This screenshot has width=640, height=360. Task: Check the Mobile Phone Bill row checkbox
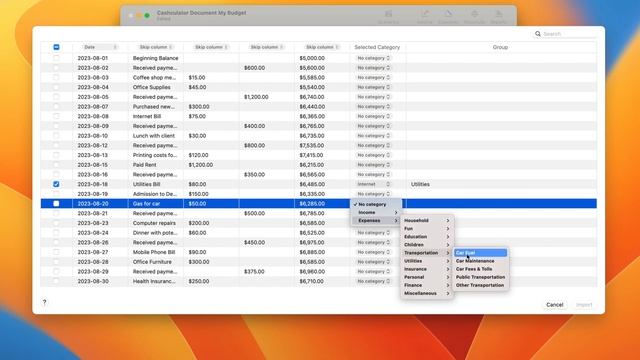pyautogui.click(x=56, y=252)
